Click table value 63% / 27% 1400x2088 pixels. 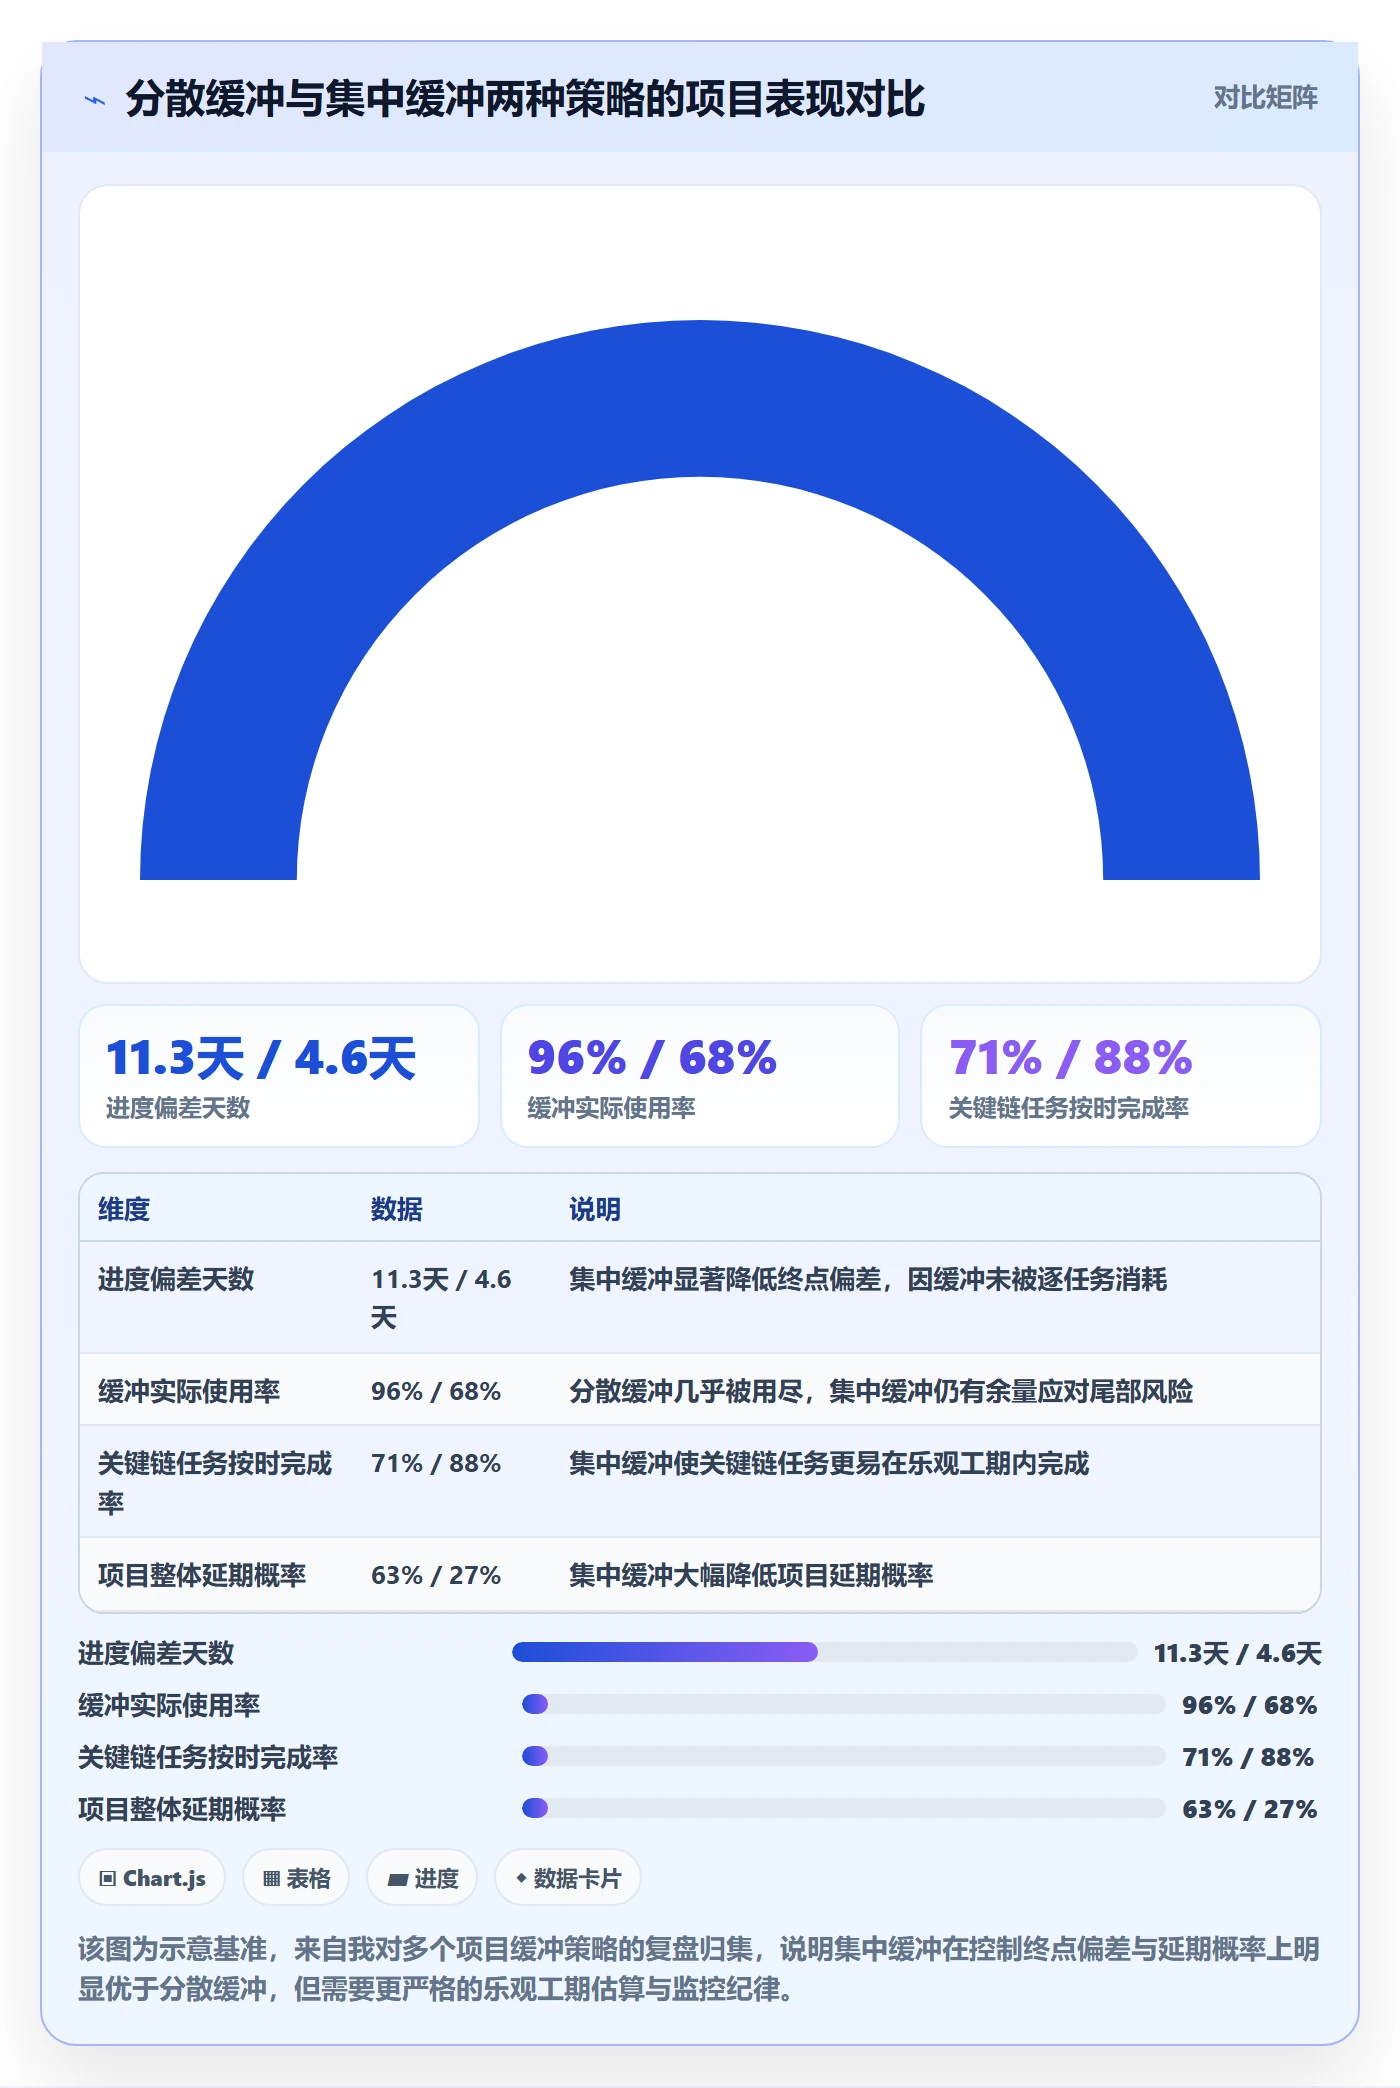tap(436, 1575)
